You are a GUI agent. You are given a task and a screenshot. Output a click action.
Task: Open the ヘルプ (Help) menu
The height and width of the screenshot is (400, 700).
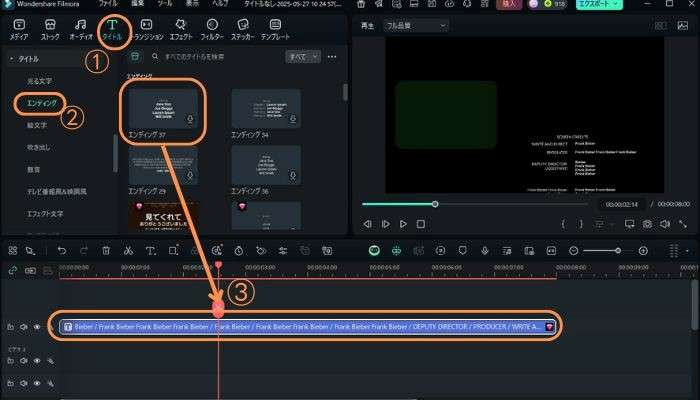click(220, 4)
